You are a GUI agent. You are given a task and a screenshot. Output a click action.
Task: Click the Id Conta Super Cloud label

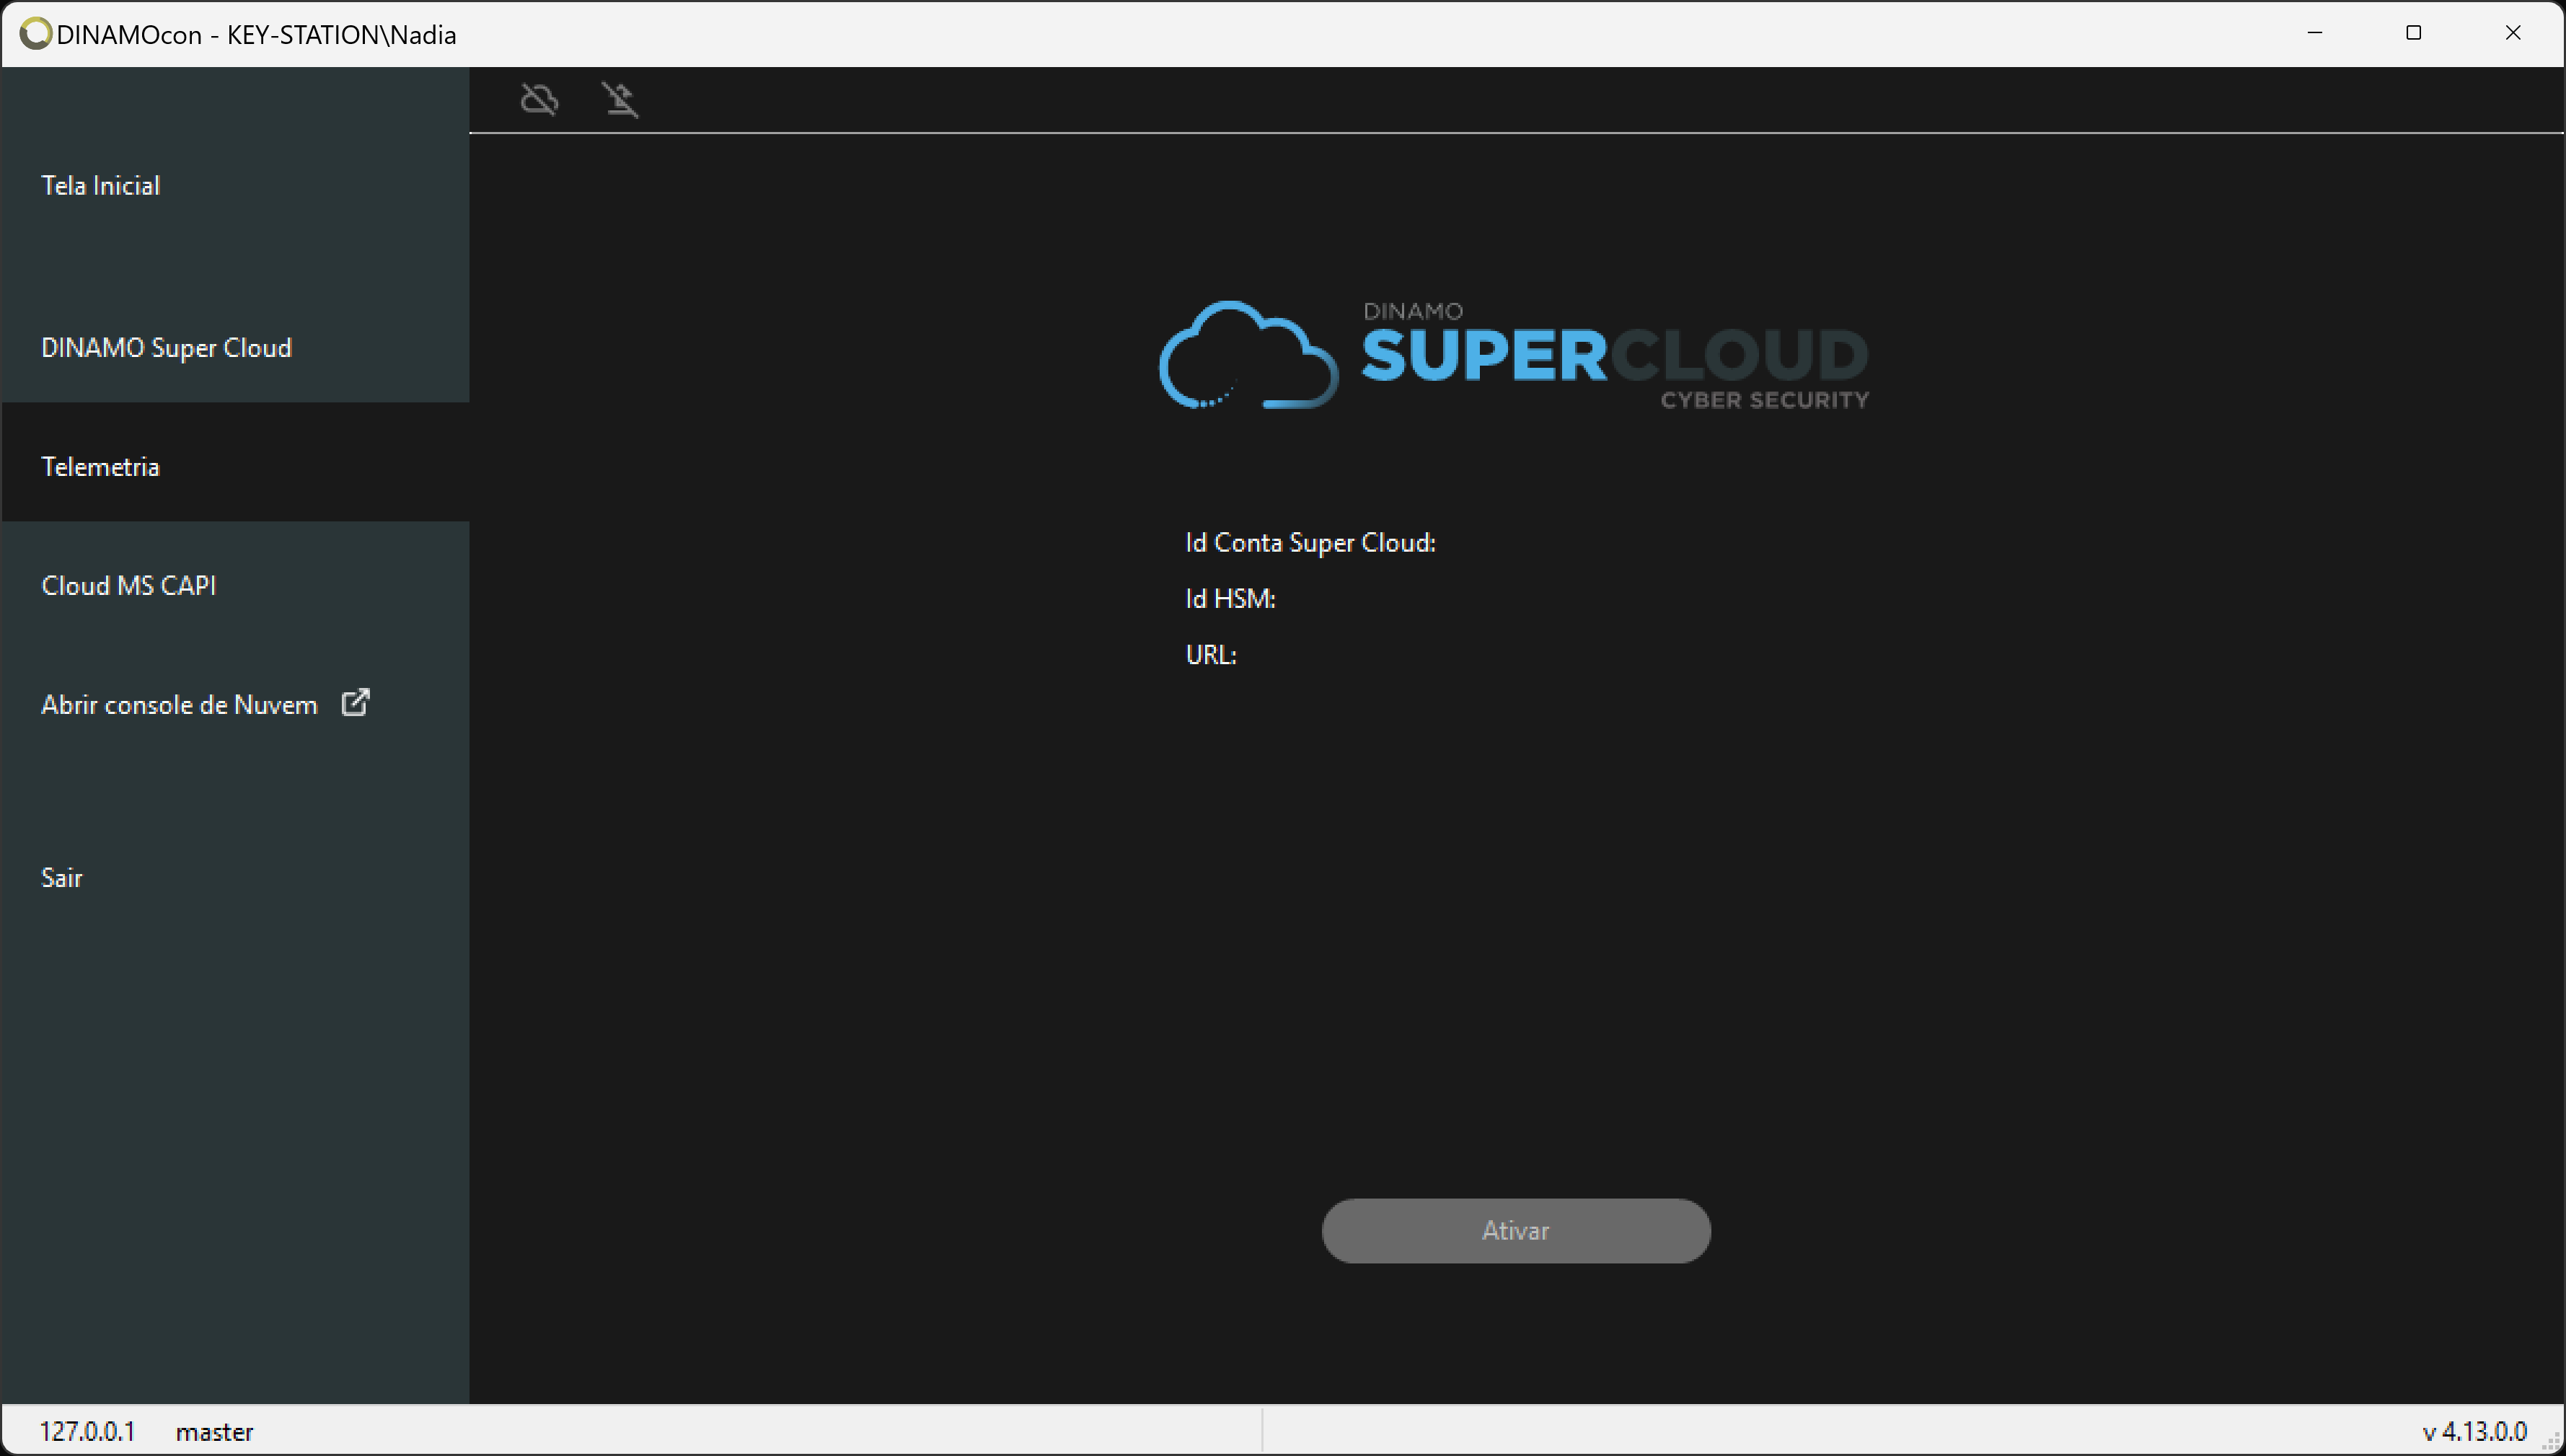[x=1310, y=542]
